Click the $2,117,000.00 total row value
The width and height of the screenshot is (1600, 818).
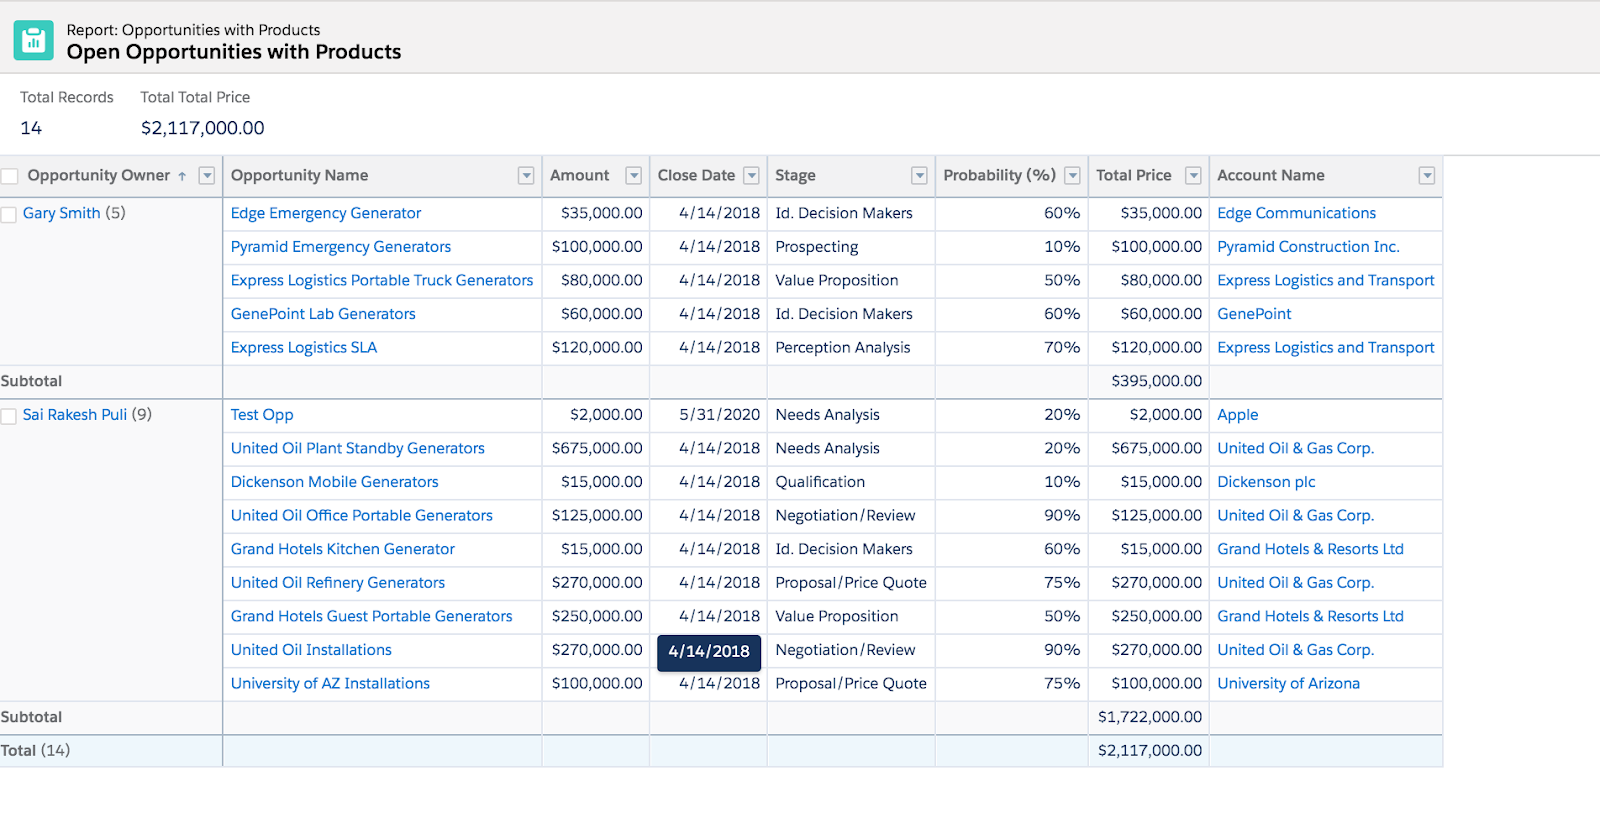coord(1150,750)
